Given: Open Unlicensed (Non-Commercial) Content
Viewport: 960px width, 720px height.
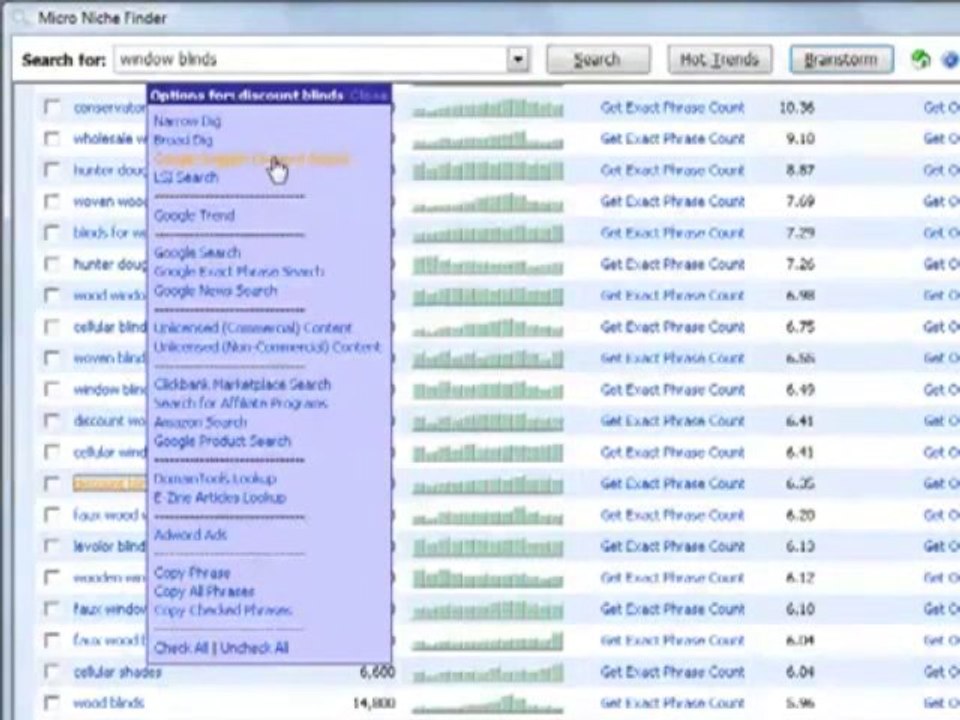Looking at the screenshot, I should [x=267, y=347].
